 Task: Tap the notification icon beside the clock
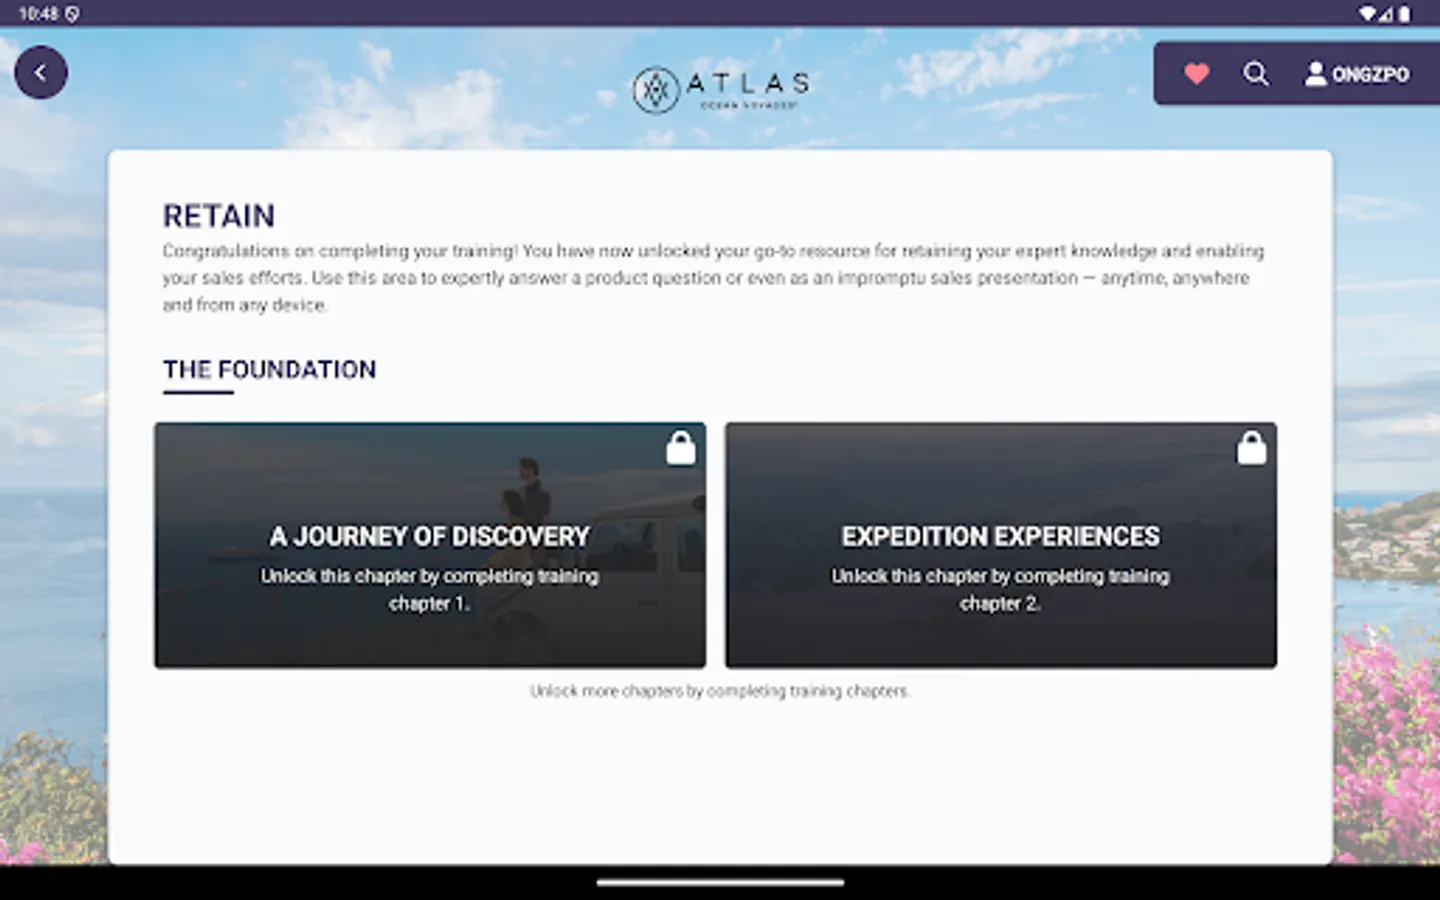click(71, 14)
